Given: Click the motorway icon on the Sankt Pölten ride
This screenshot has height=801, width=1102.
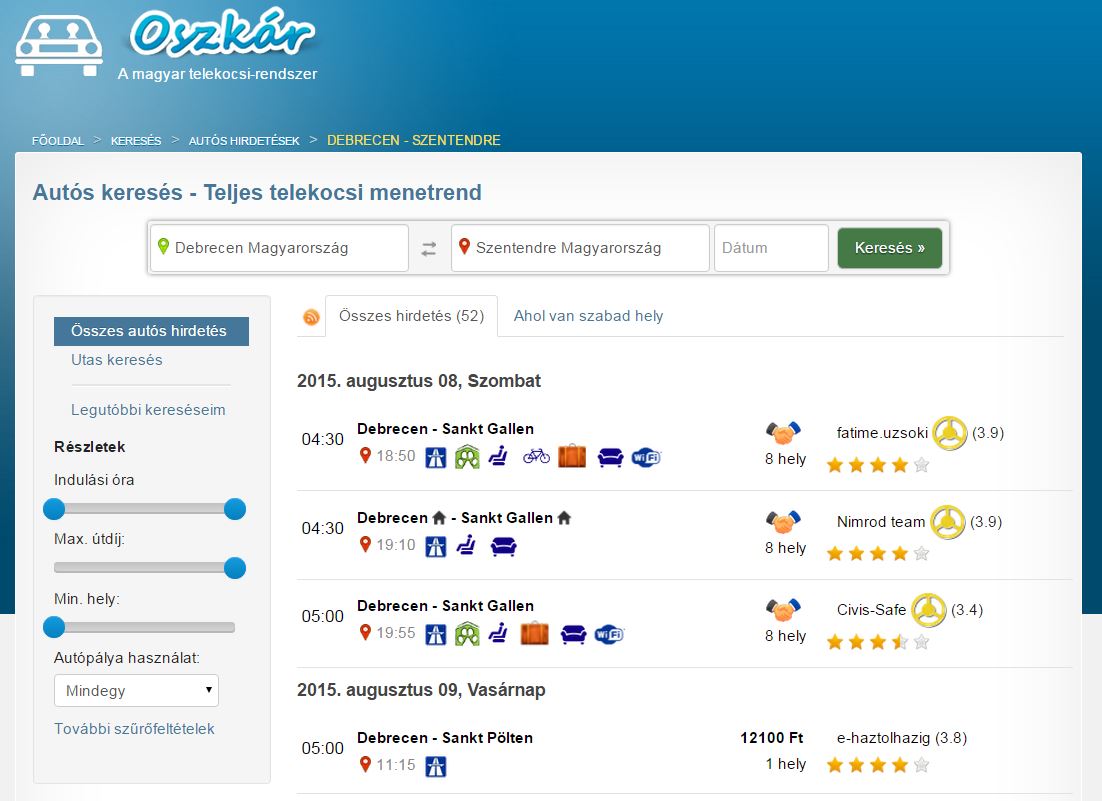Looking at the screenshot, I should click(436, 767).
